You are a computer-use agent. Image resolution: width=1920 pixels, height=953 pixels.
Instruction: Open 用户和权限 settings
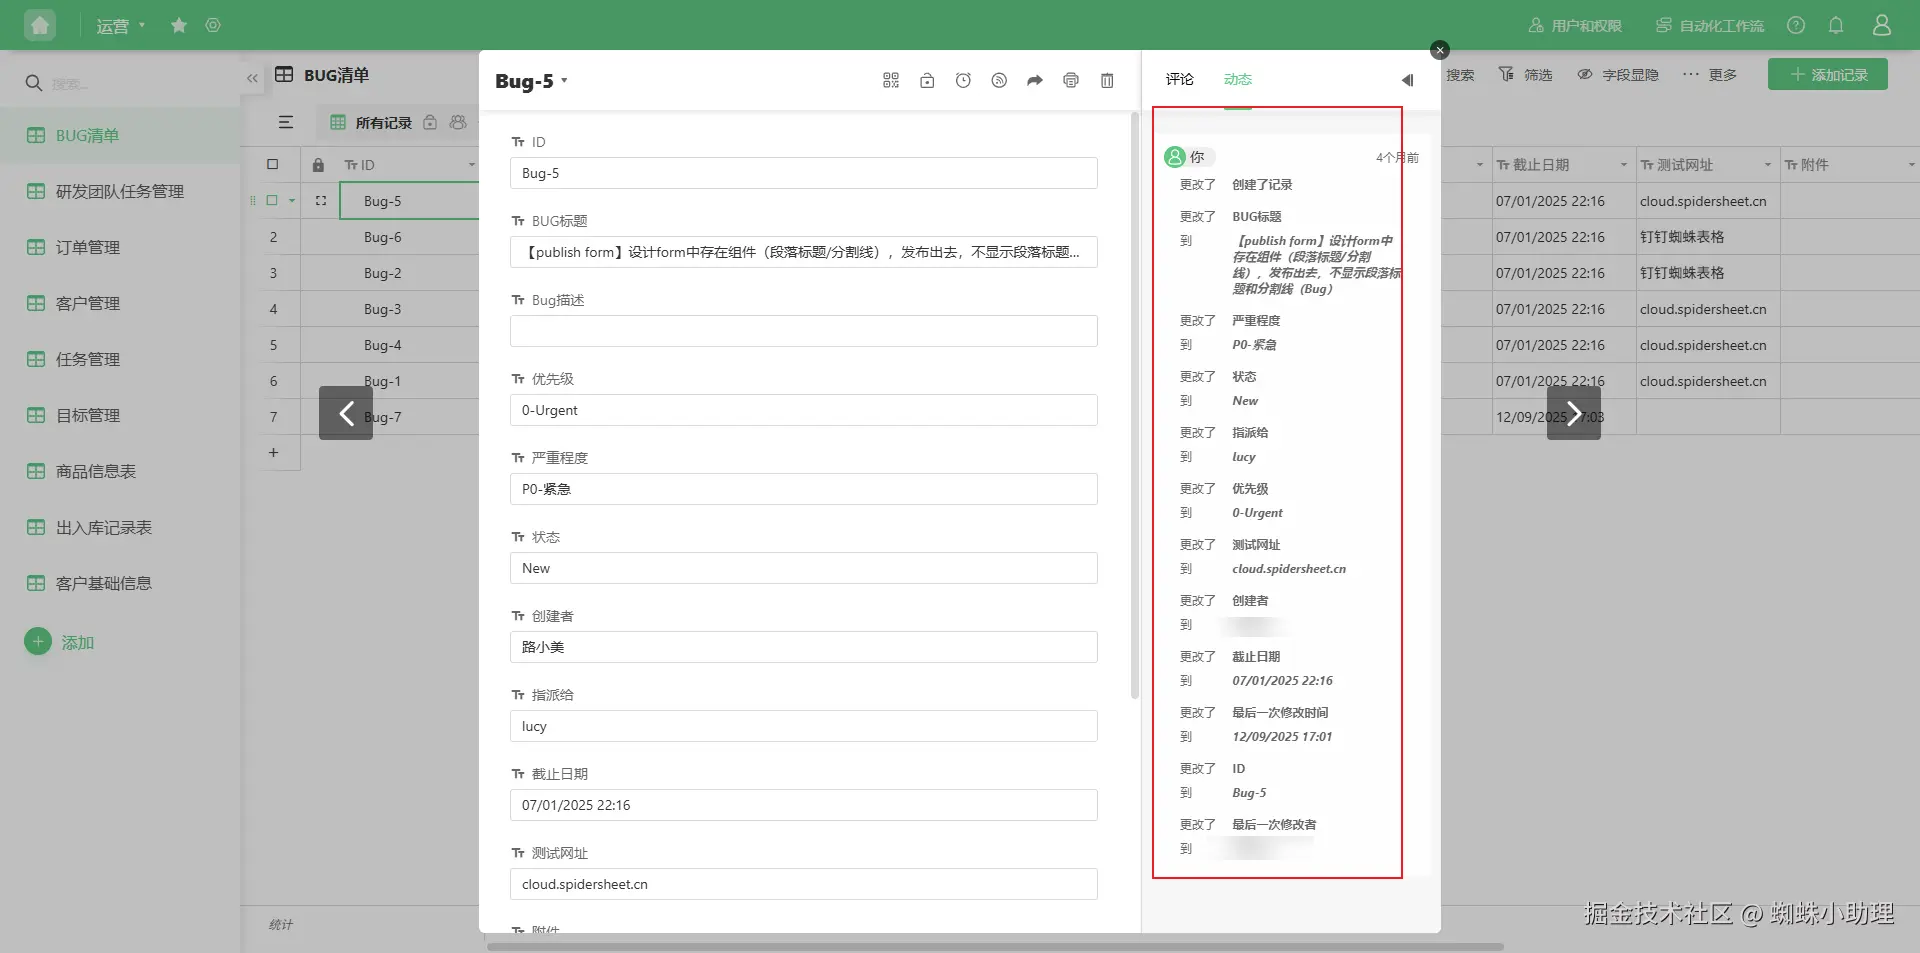click(1575, 26)
